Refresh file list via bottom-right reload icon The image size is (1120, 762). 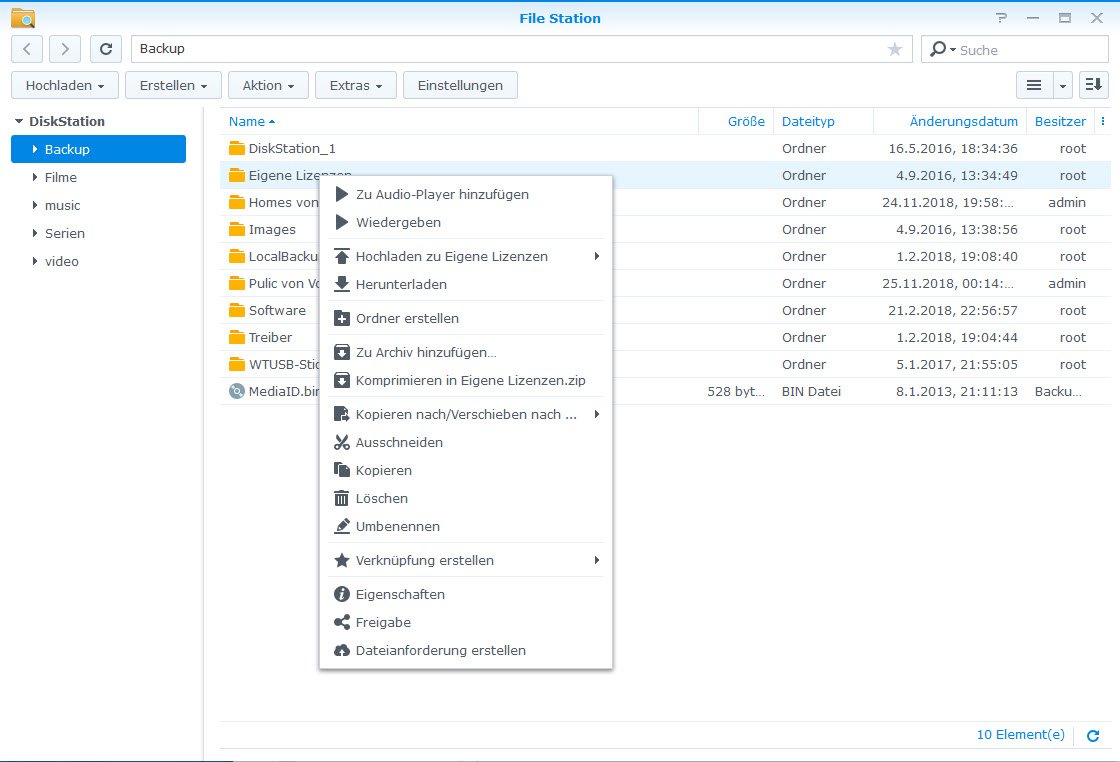[x=1093, y=735]
